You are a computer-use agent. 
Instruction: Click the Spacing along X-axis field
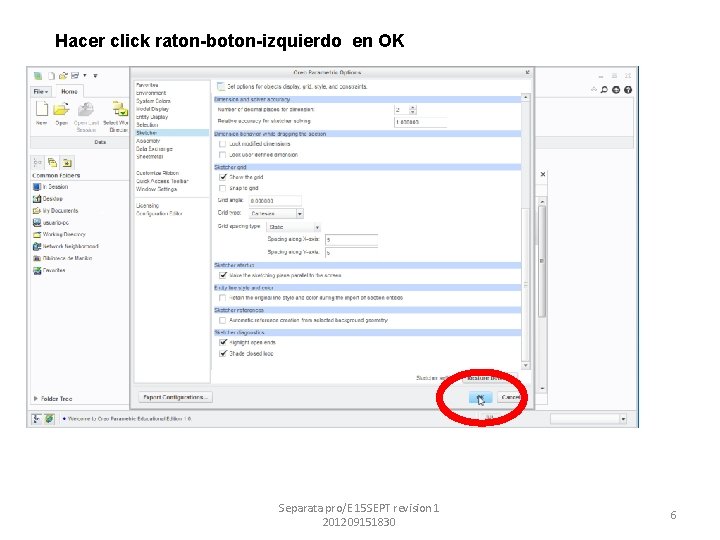tap(351, 240)
